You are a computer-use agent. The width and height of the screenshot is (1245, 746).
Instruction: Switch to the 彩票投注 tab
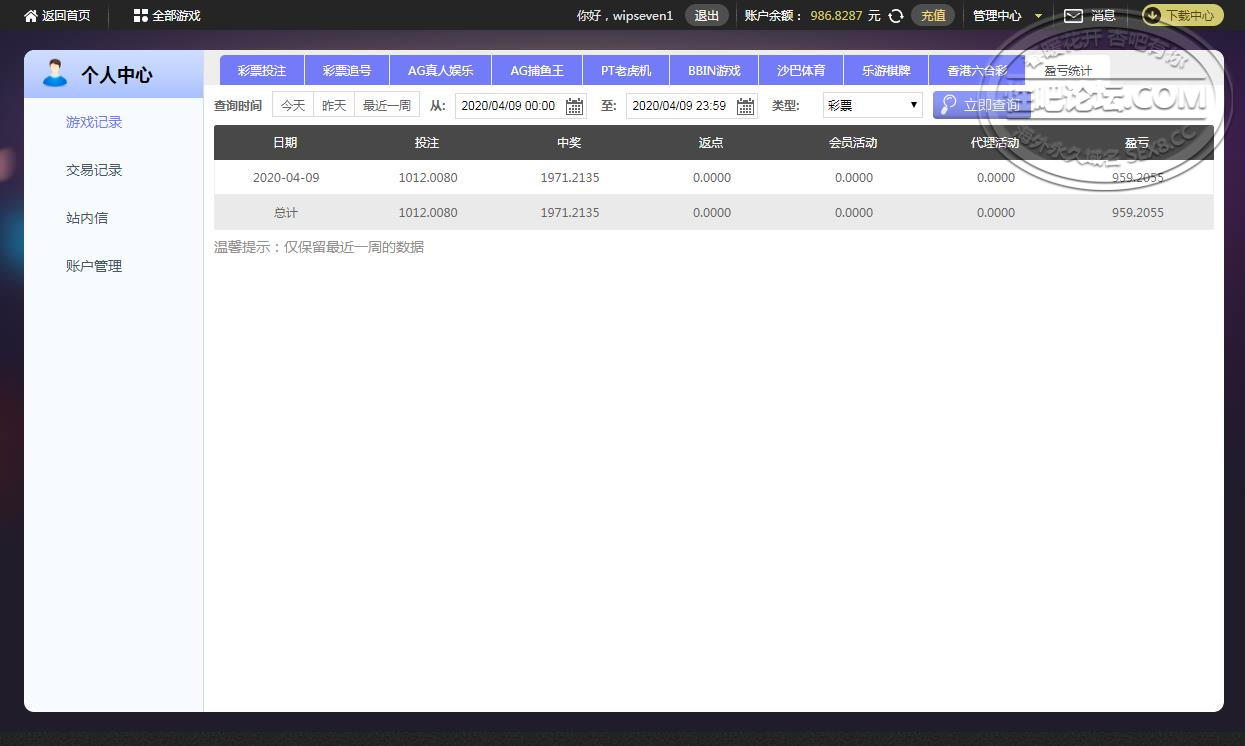coord(262,70)
